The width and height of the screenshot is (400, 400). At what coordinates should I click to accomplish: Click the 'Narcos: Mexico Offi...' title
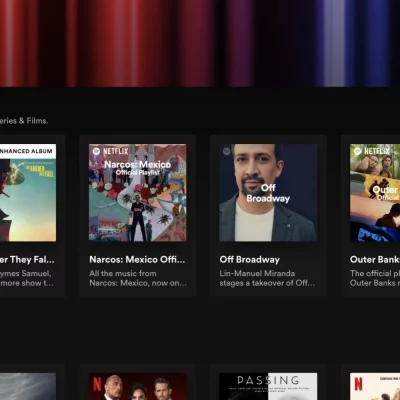coord(137,260)
